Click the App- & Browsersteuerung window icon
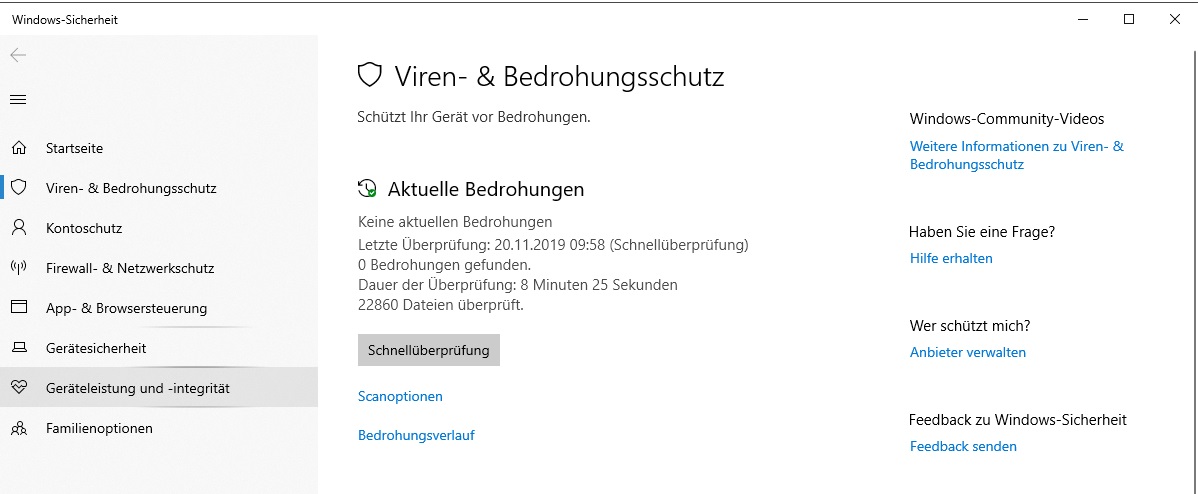The width and height of the screenshot is (1198, 494). tap(19, 308)
